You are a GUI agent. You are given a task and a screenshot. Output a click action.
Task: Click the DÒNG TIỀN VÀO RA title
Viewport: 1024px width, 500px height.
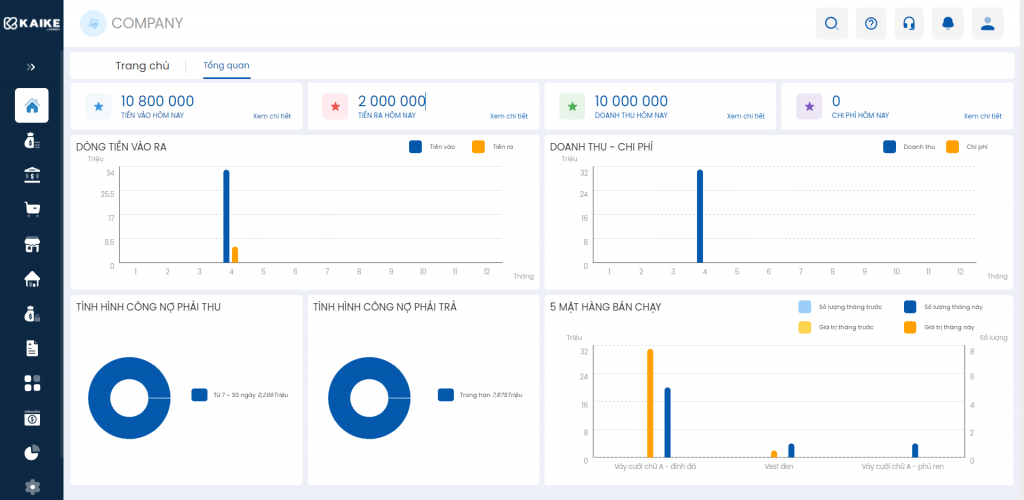[x=121, y=147]
